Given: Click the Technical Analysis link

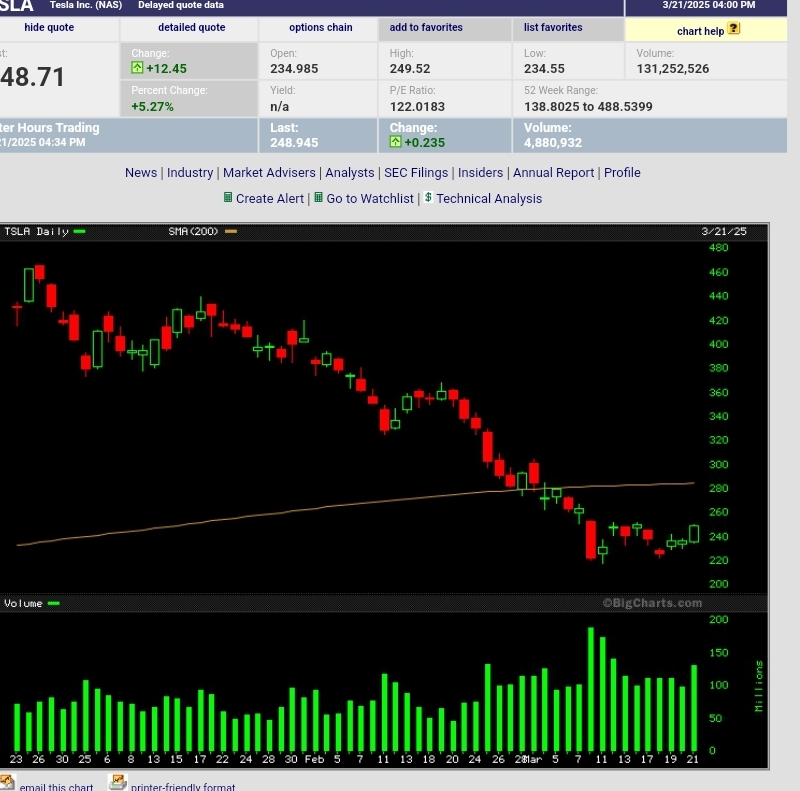Looking at the screenshot, I should [489, 199].
